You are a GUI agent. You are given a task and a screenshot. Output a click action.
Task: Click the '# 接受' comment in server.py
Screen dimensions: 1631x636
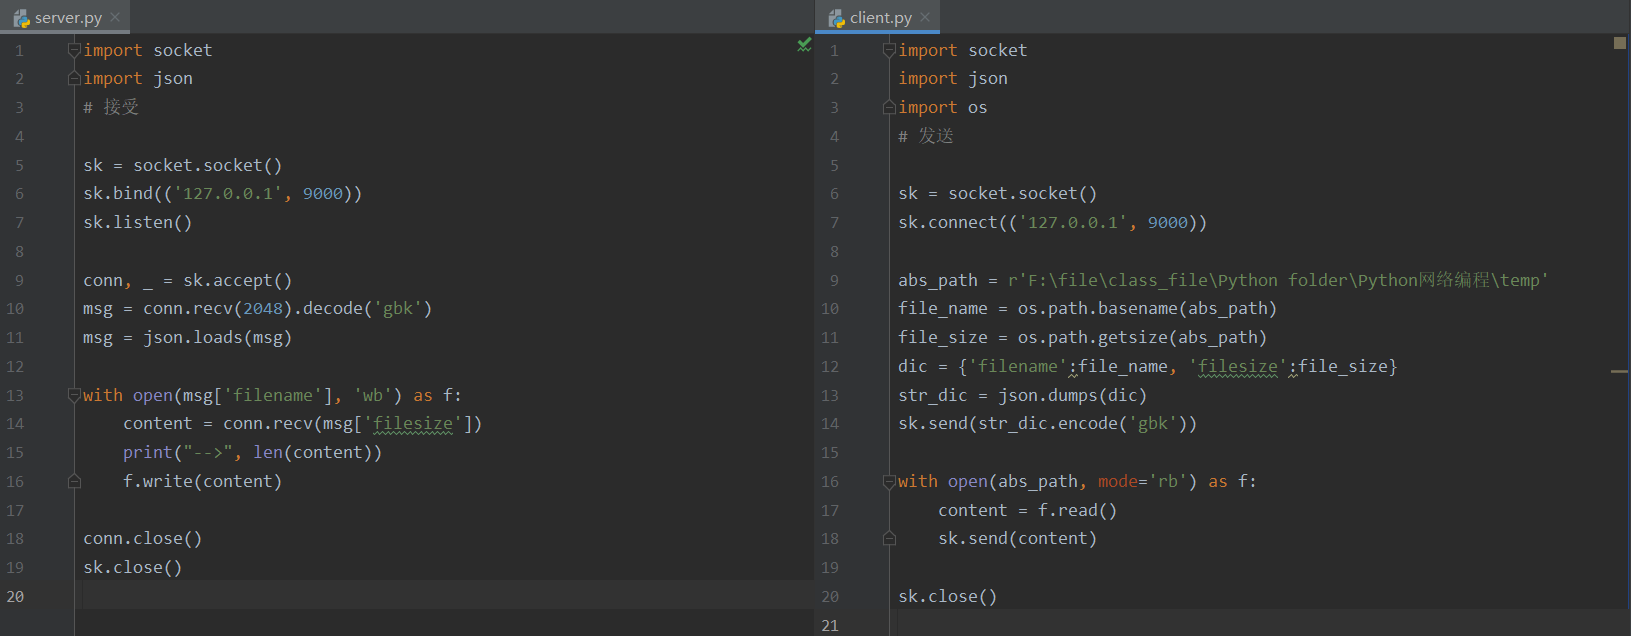(111, 107)
